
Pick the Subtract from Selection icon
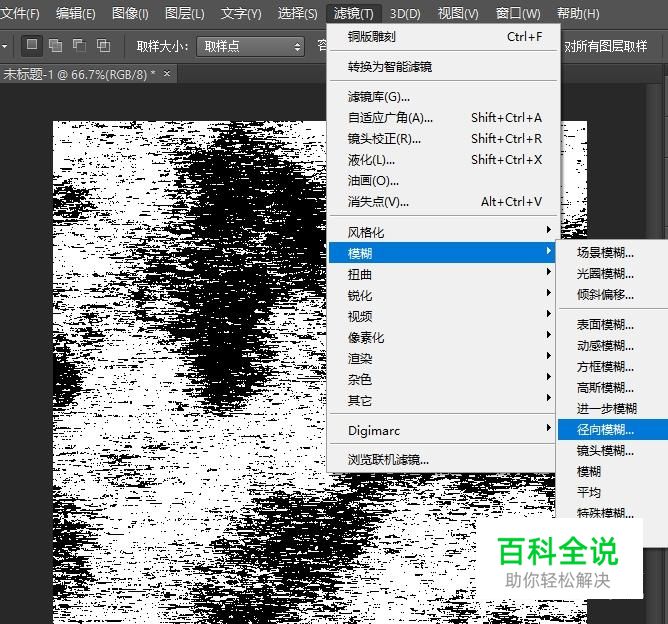(x=79, y=46)
